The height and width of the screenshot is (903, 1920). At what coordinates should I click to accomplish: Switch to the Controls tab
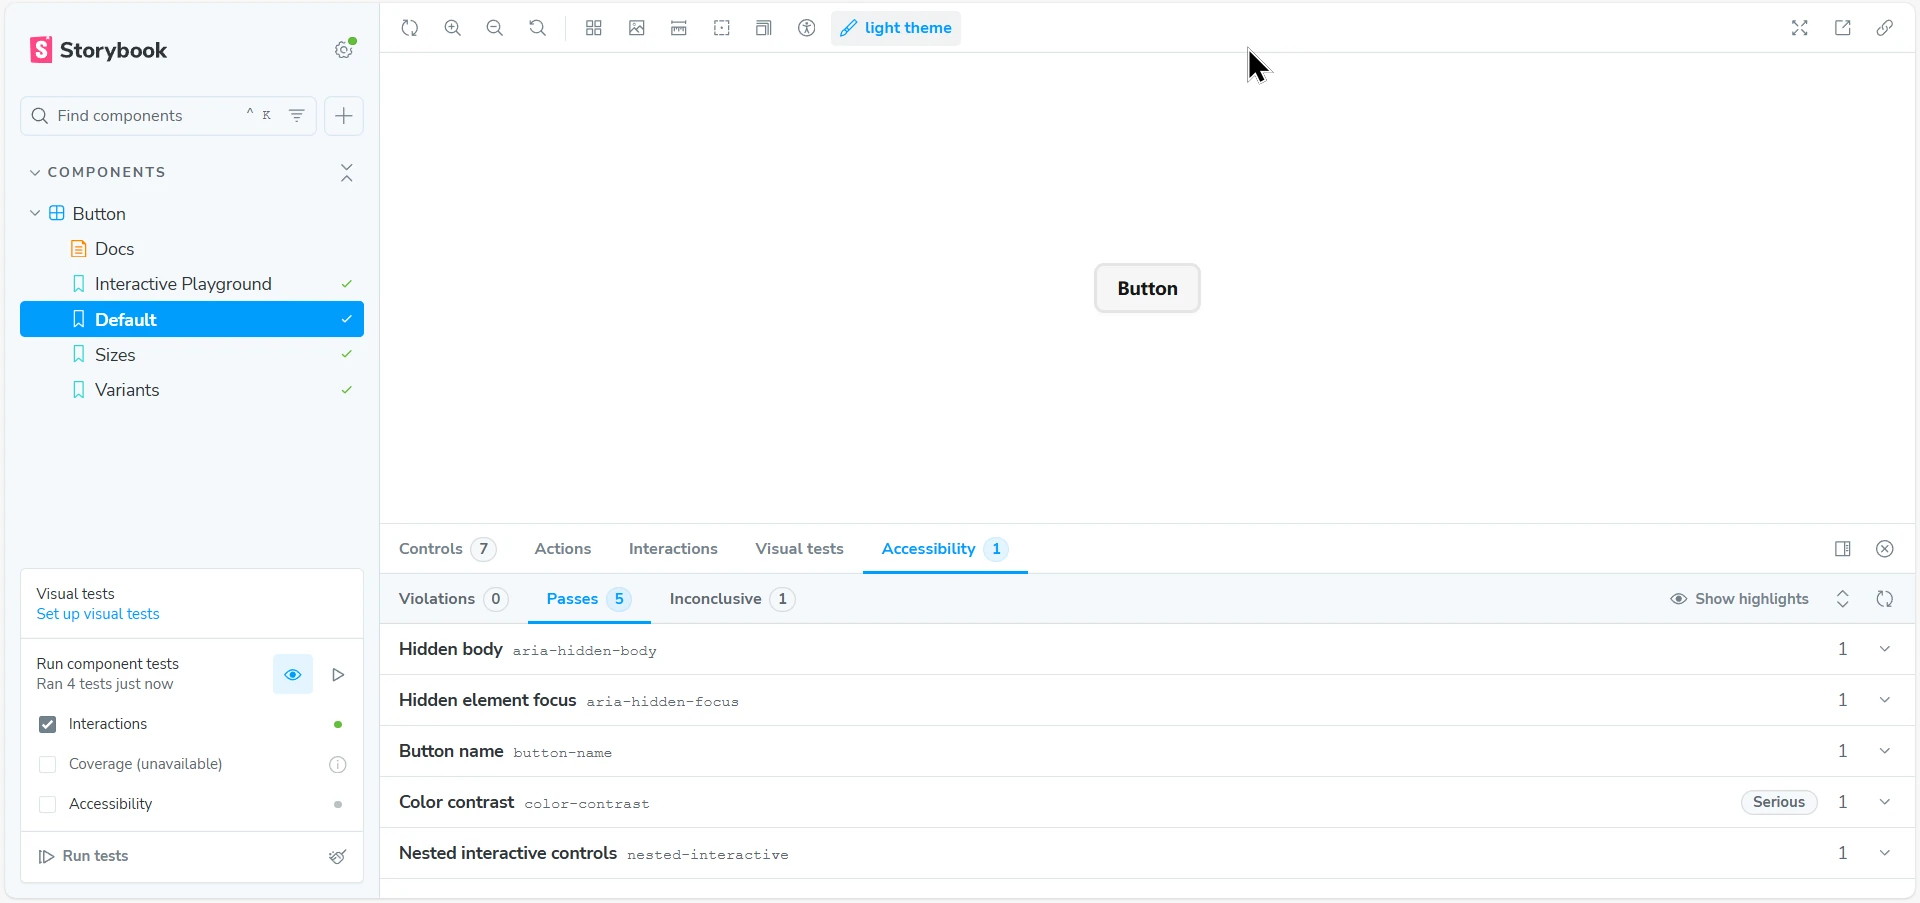coord(431,549)
